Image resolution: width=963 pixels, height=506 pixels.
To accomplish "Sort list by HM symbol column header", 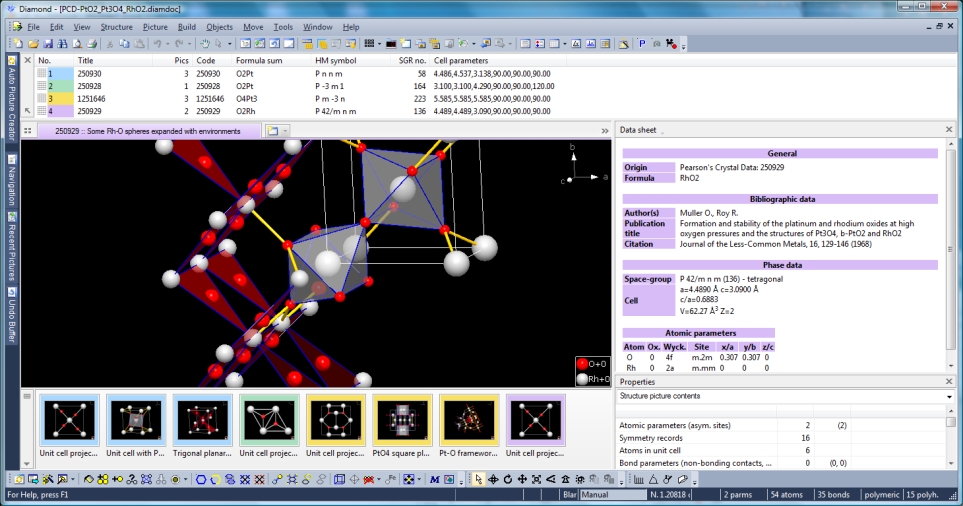I will pos(335,60).
